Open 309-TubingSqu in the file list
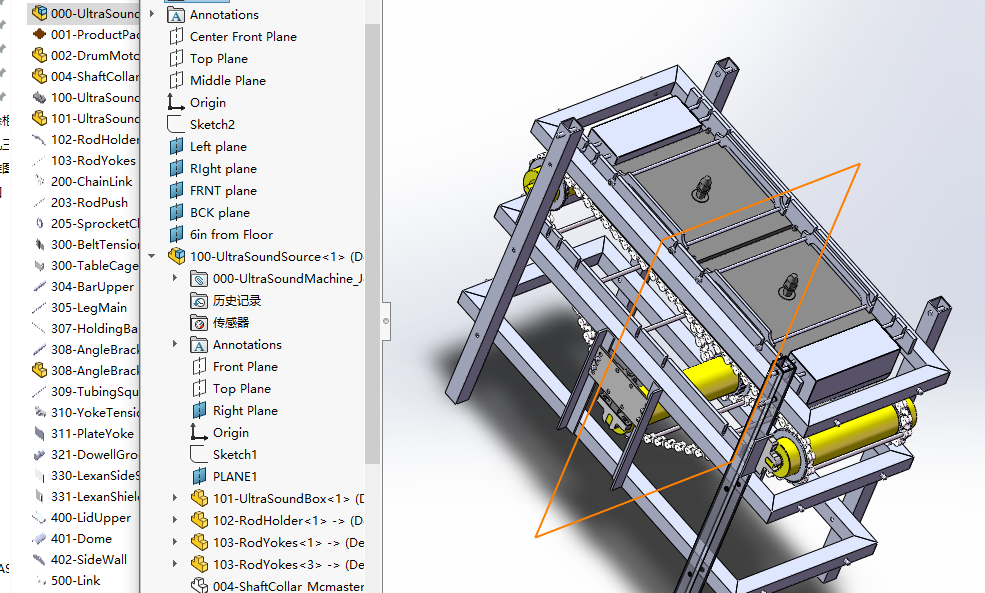Image resolution: width=985 pixels, height=593 pixels. click(95, 391)
